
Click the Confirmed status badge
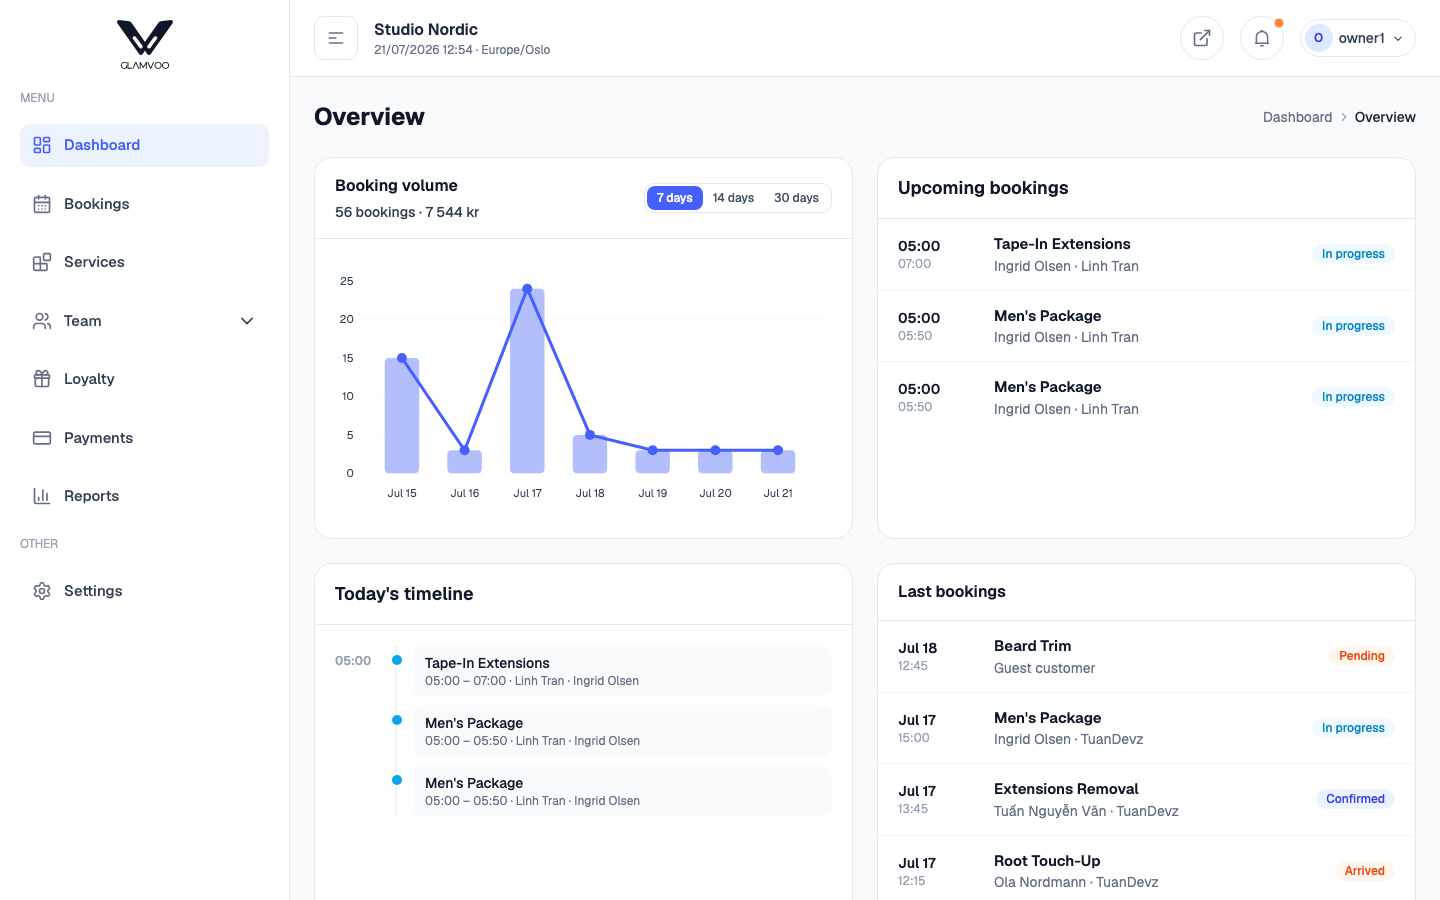coord(1355,799)
